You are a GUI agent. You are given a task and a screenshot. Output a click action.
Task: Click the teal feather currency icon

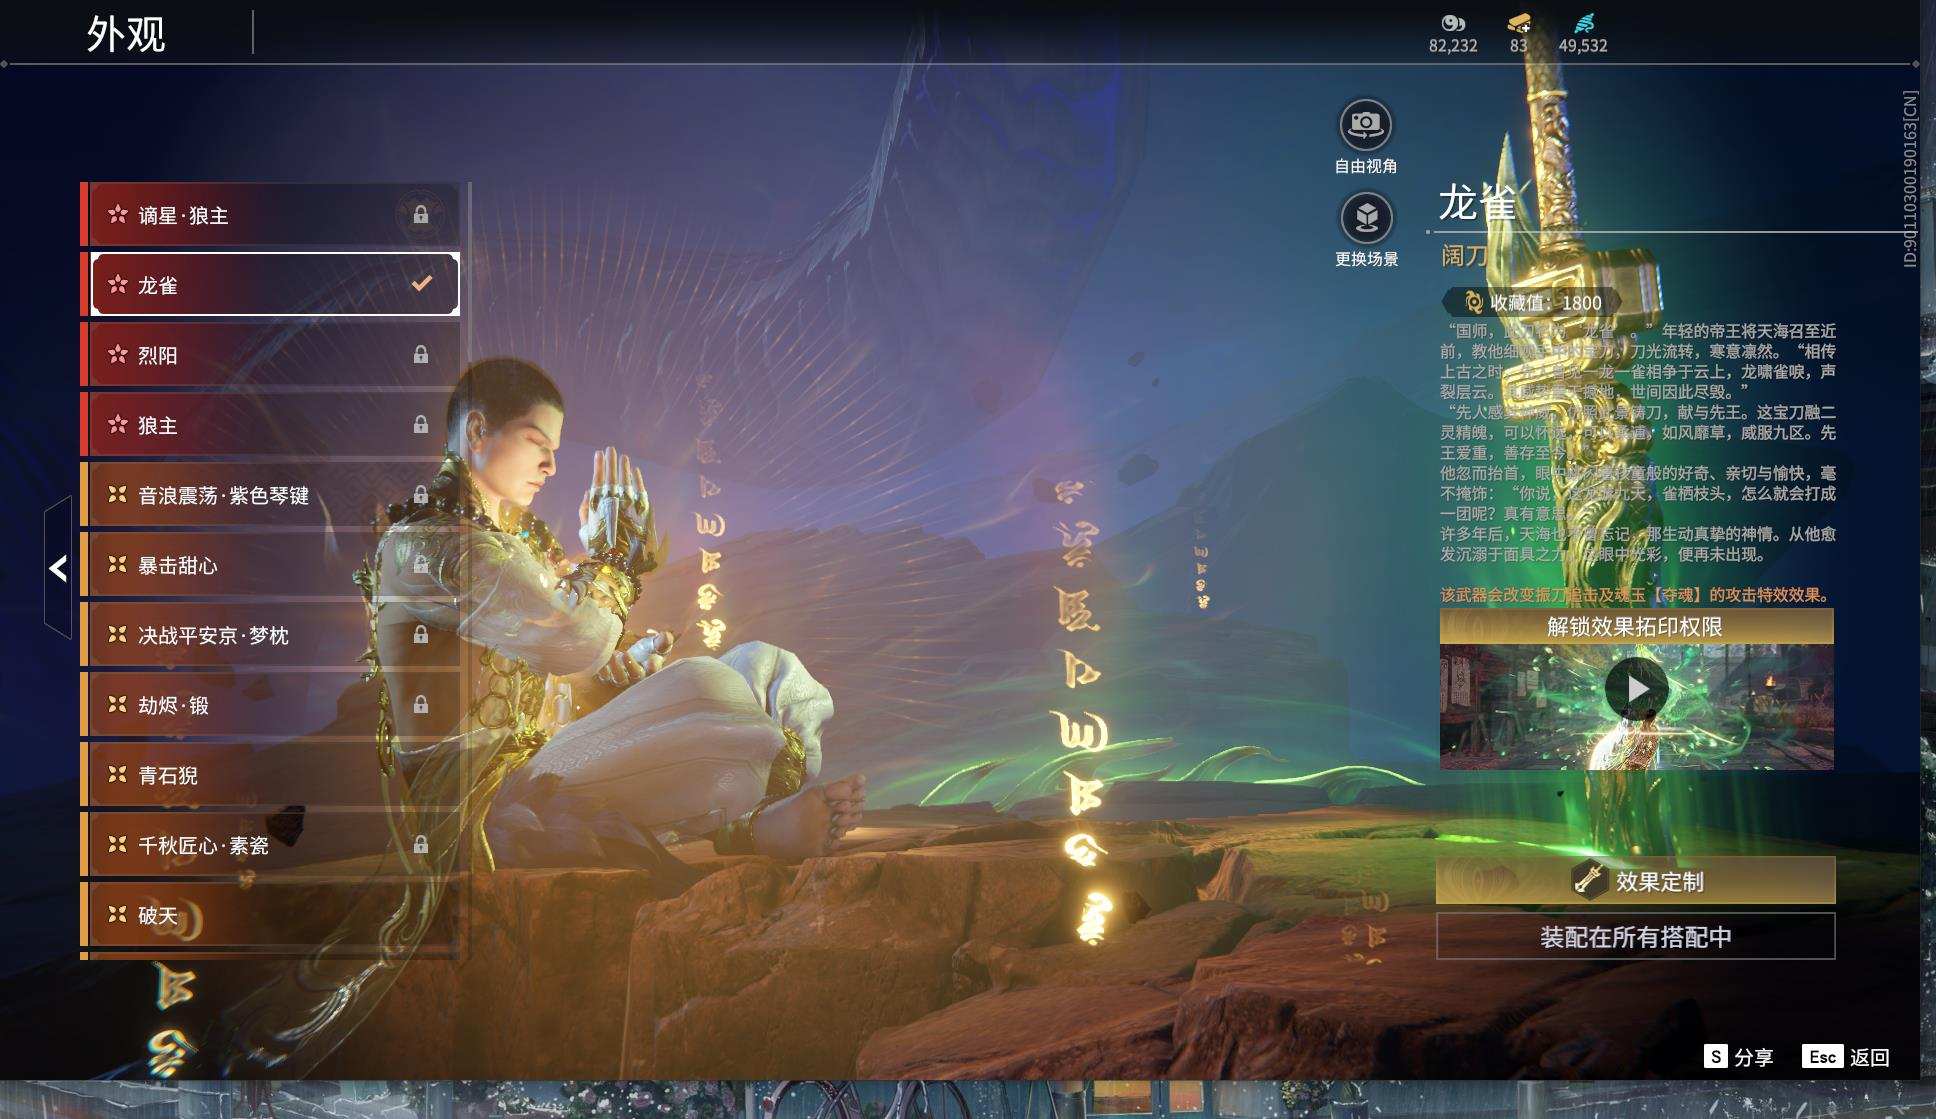click(x=1584, y=23)
